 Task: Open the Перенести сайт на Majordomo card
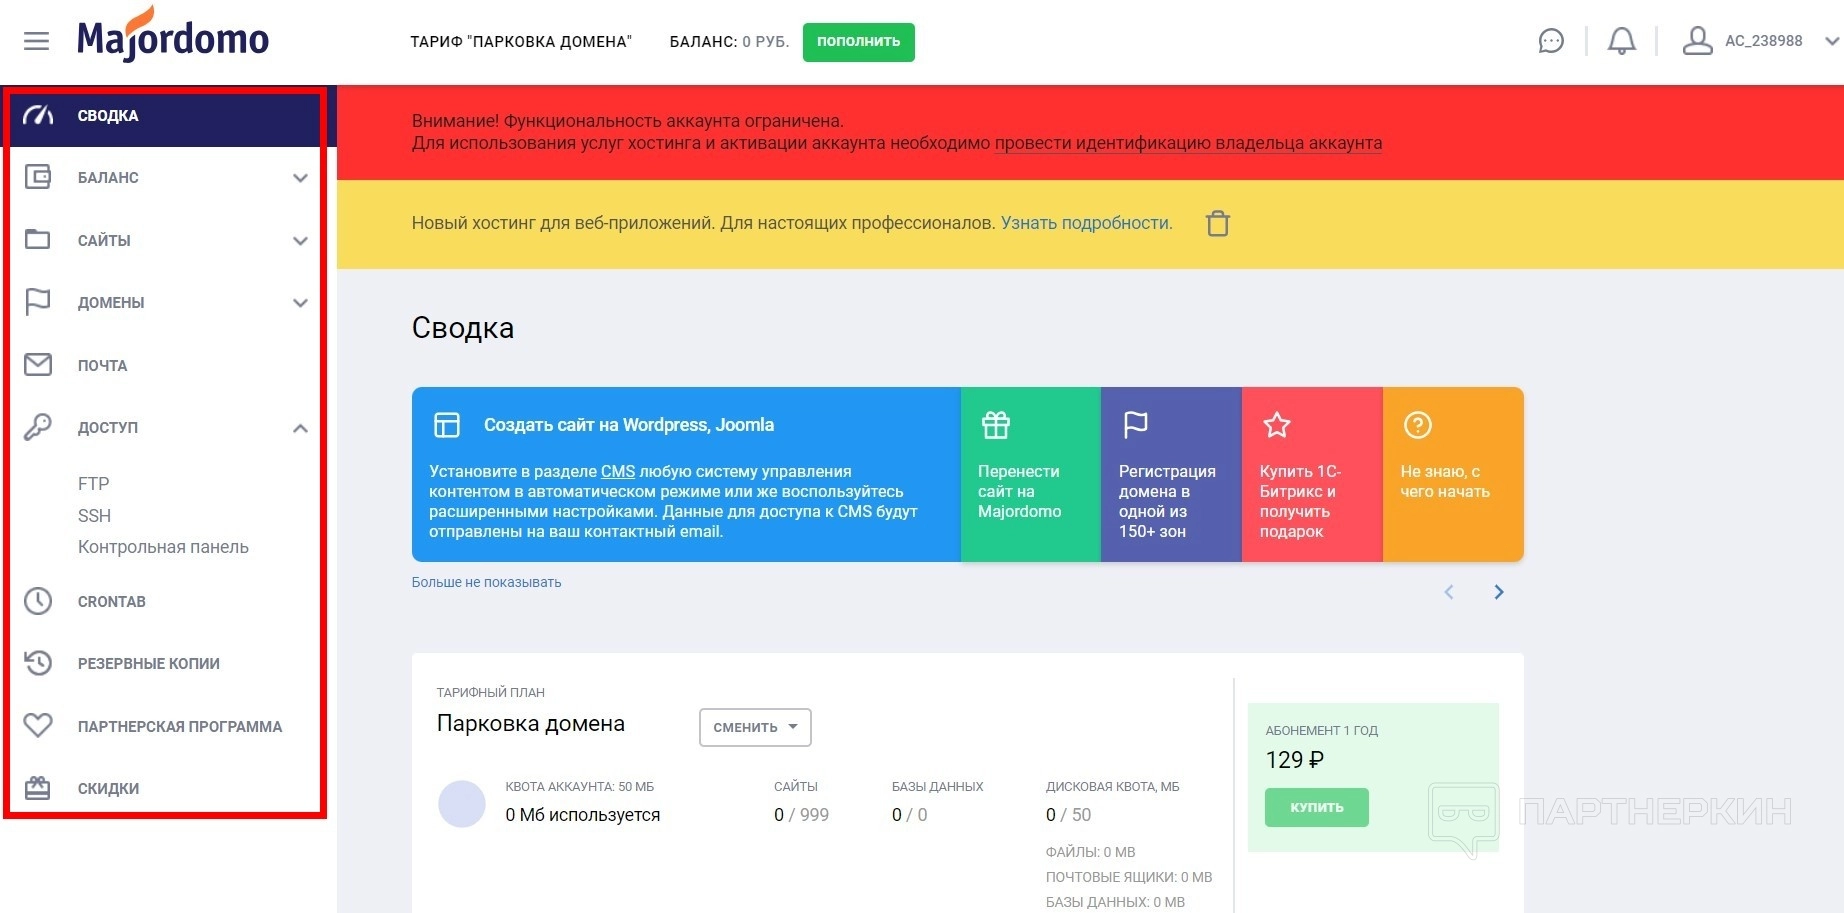pyautogui.click(x=1030, y=474)
